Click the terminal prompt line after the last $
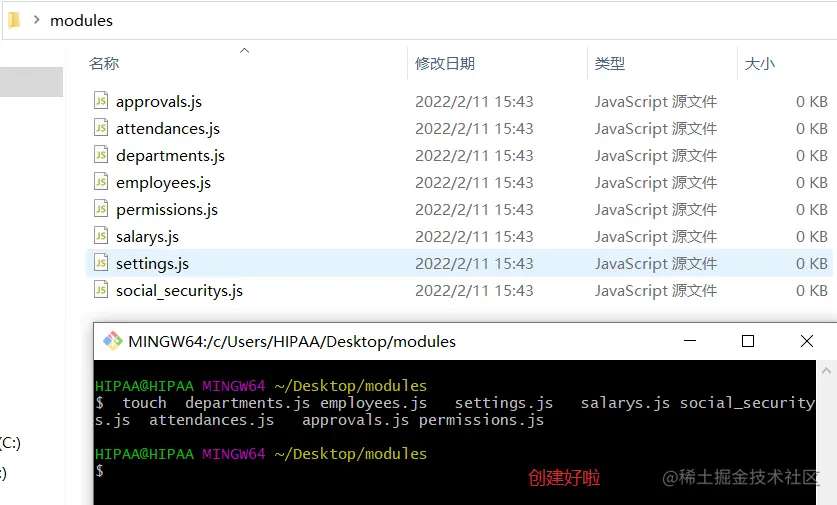This screenshot has width=837, height=505. tap(100, 470)
